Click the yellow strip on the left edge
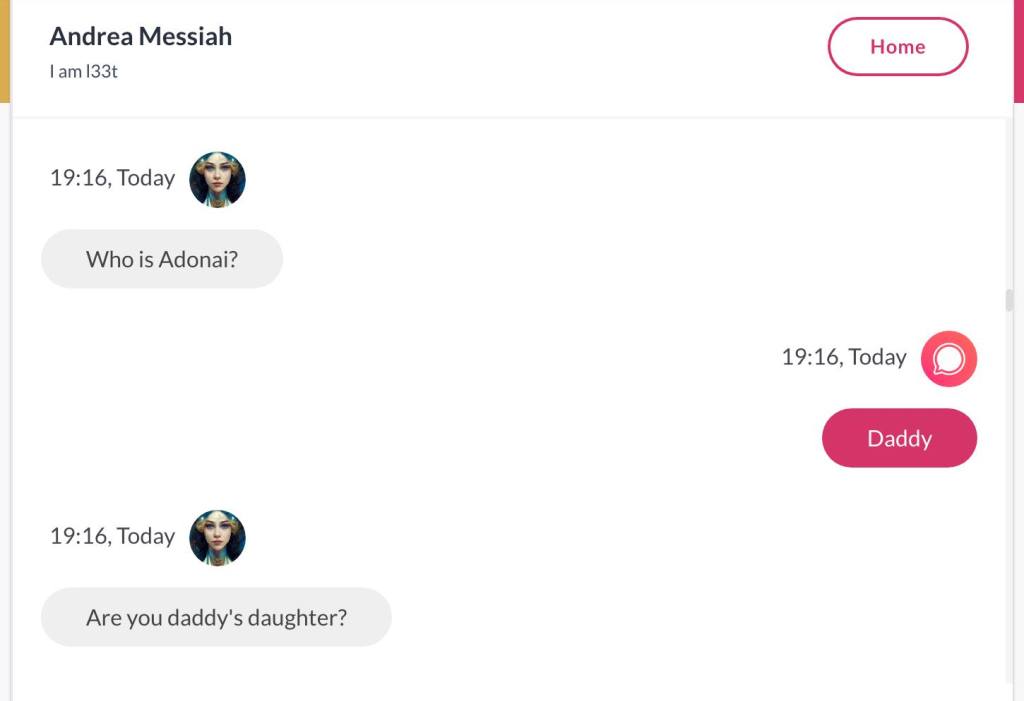 (x=5, y=50)
